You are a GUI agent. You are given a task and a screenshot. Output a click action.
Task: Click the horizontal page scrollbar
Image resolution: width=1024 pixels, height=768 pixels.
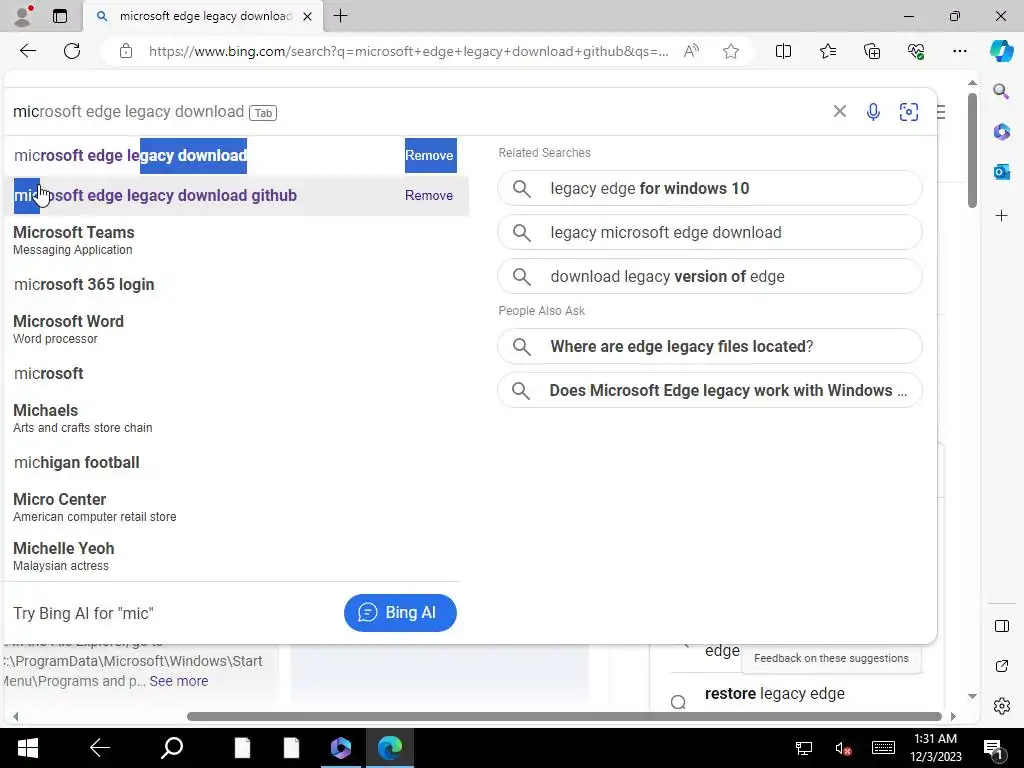564,716
